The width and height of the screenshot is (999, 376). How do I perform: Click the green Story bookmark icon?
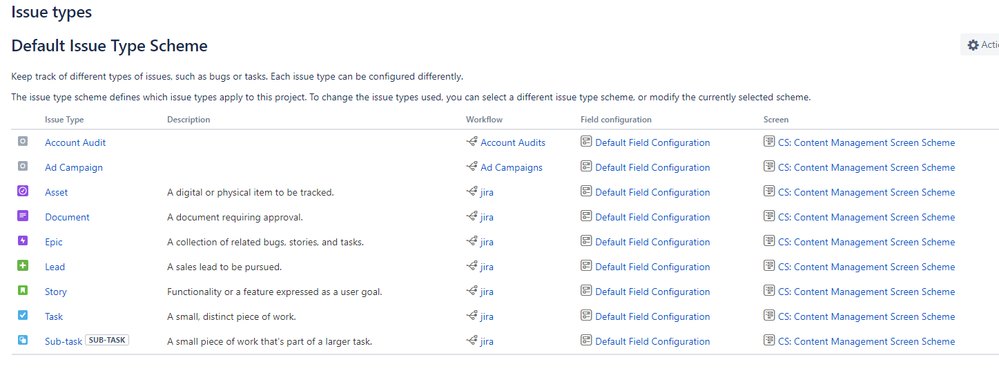(22, 291)
